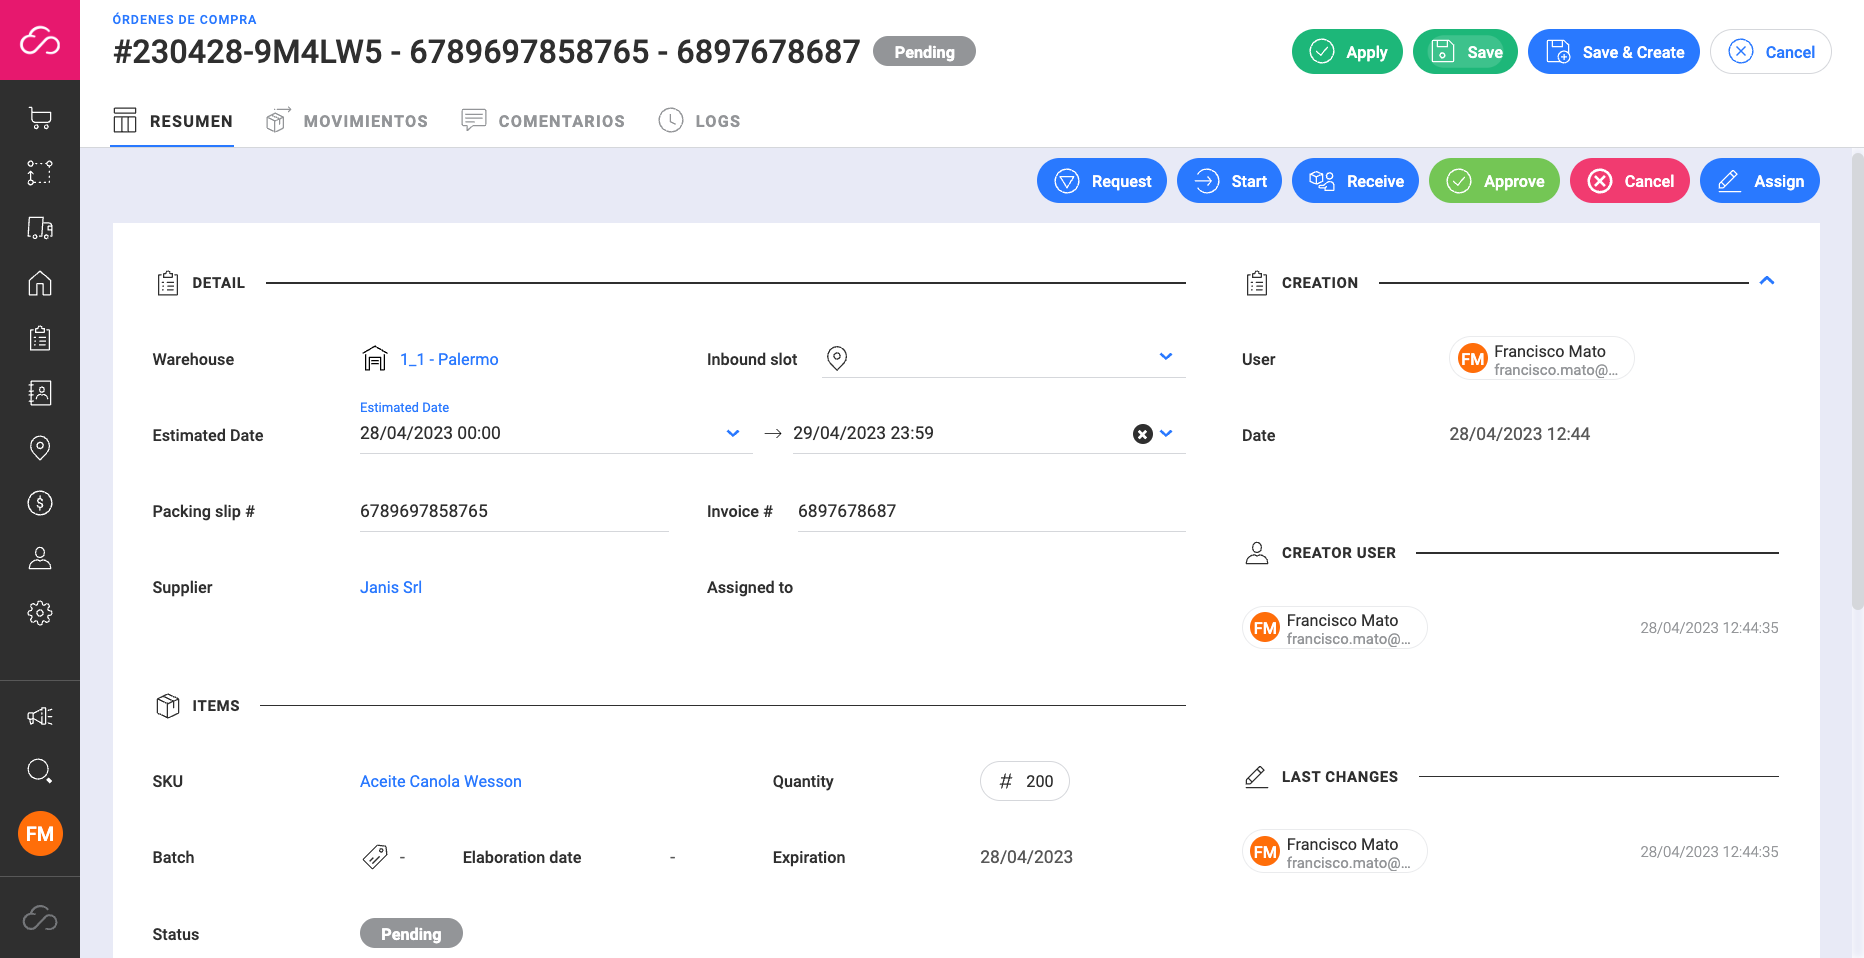The image size is (1864, 958).
Task: Click the Last Changes pencil icon
Action: [1257, 777]
